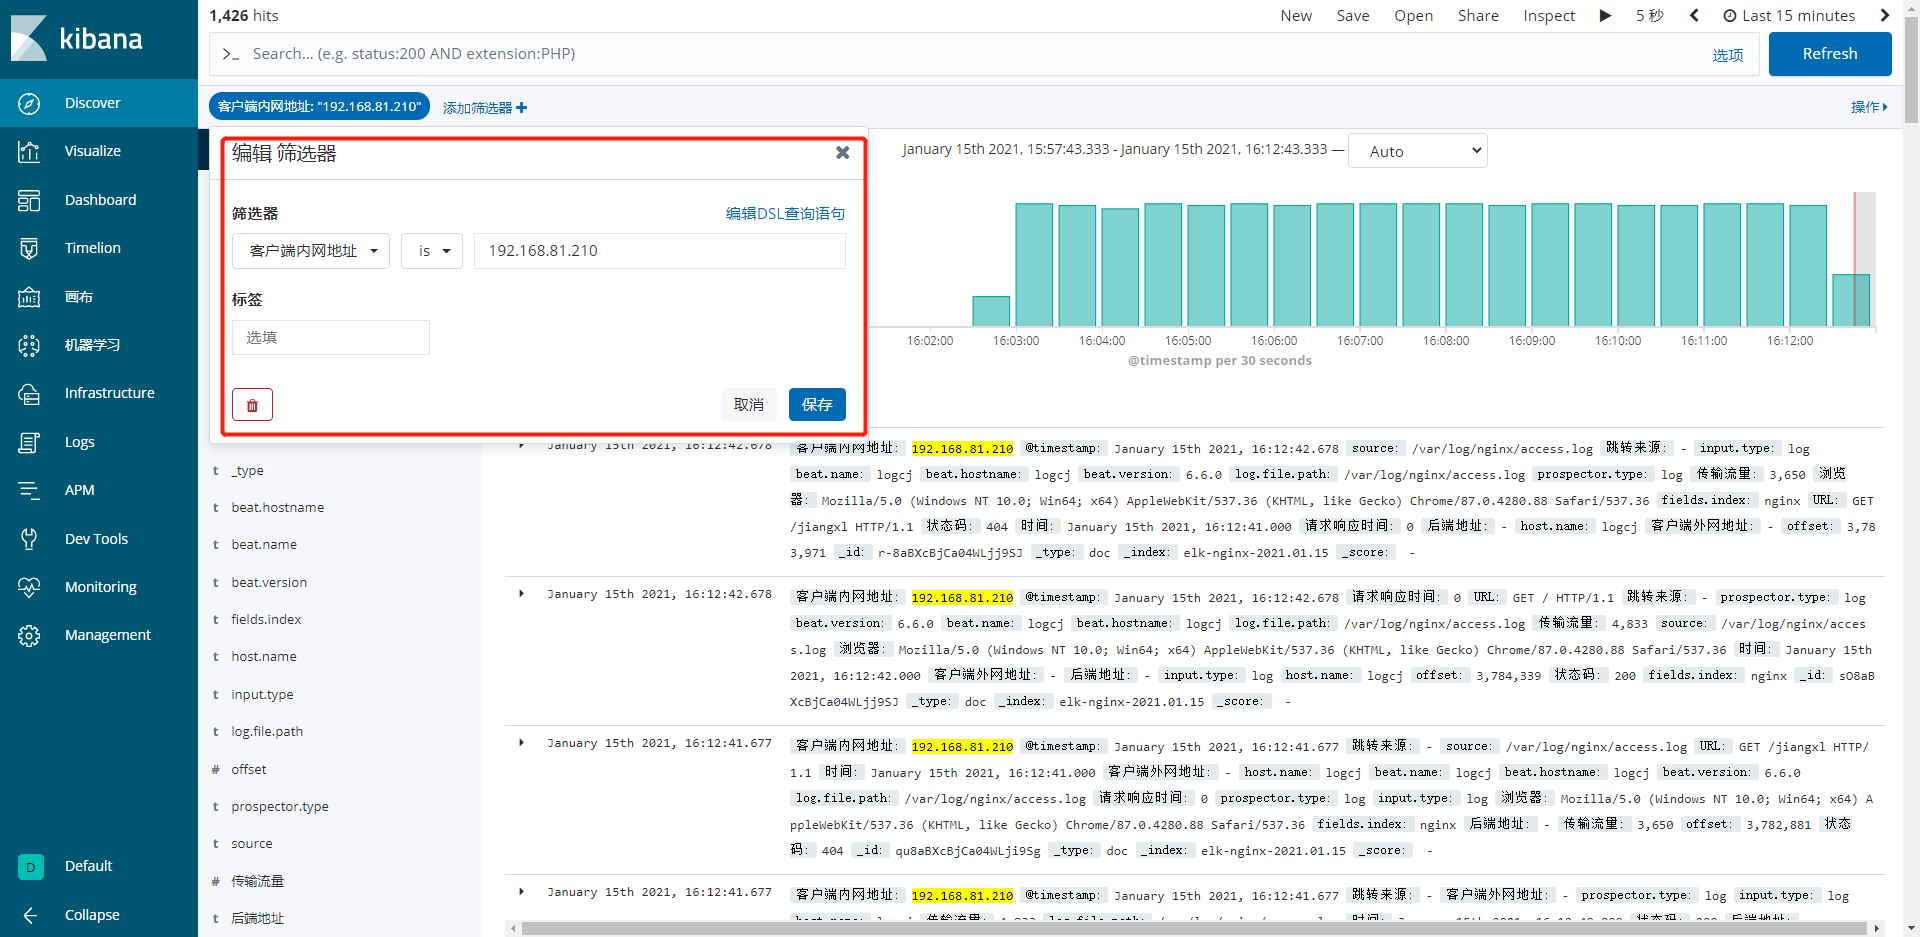Select beat.hostname field in list
The height and width of the screenshot is (937, 1920).
[x=278, y=508]
